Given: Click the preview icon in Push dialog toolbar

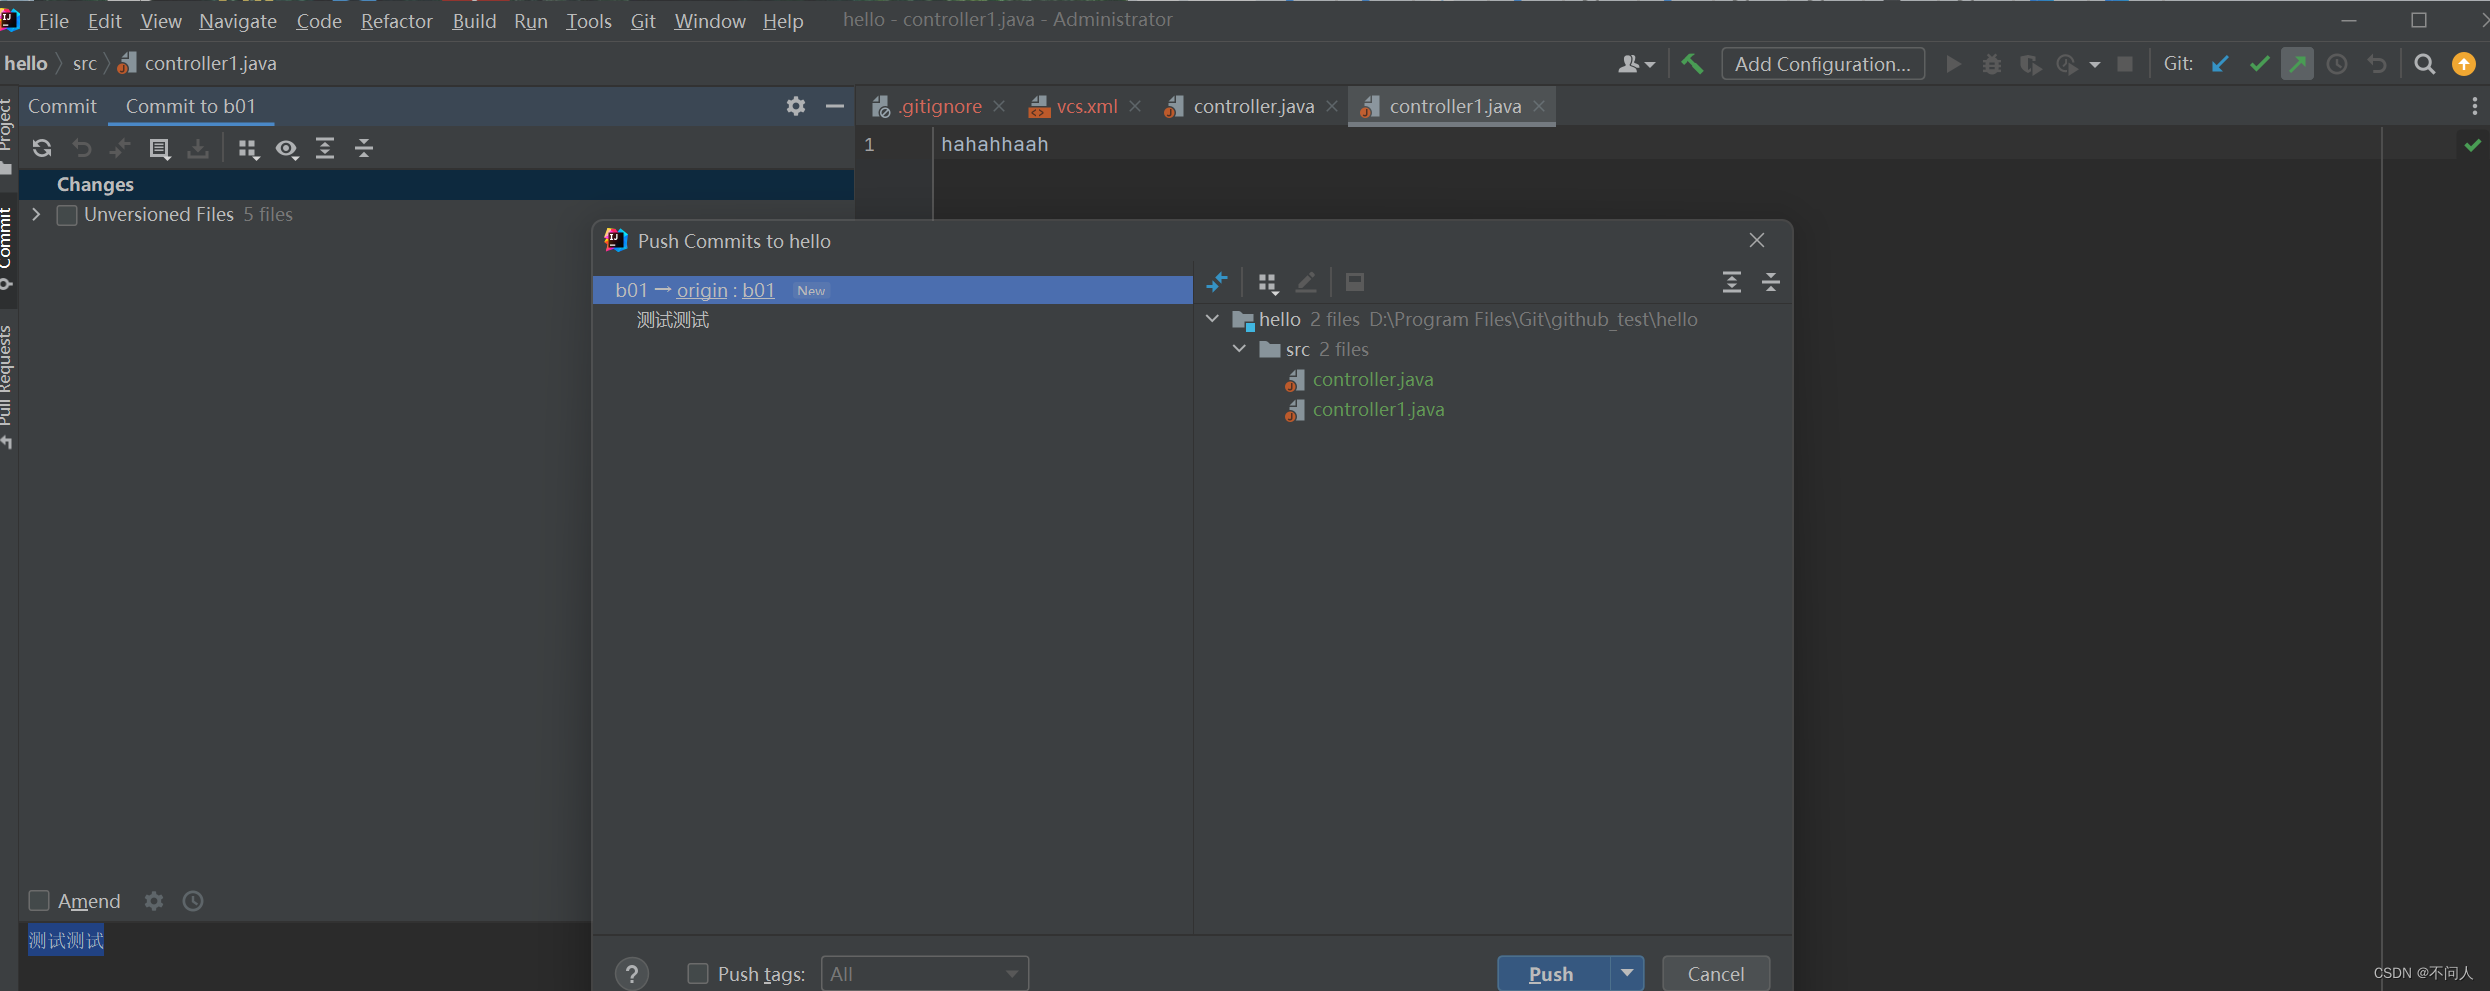Looking at the screenshot, I should pos(1355,283).
